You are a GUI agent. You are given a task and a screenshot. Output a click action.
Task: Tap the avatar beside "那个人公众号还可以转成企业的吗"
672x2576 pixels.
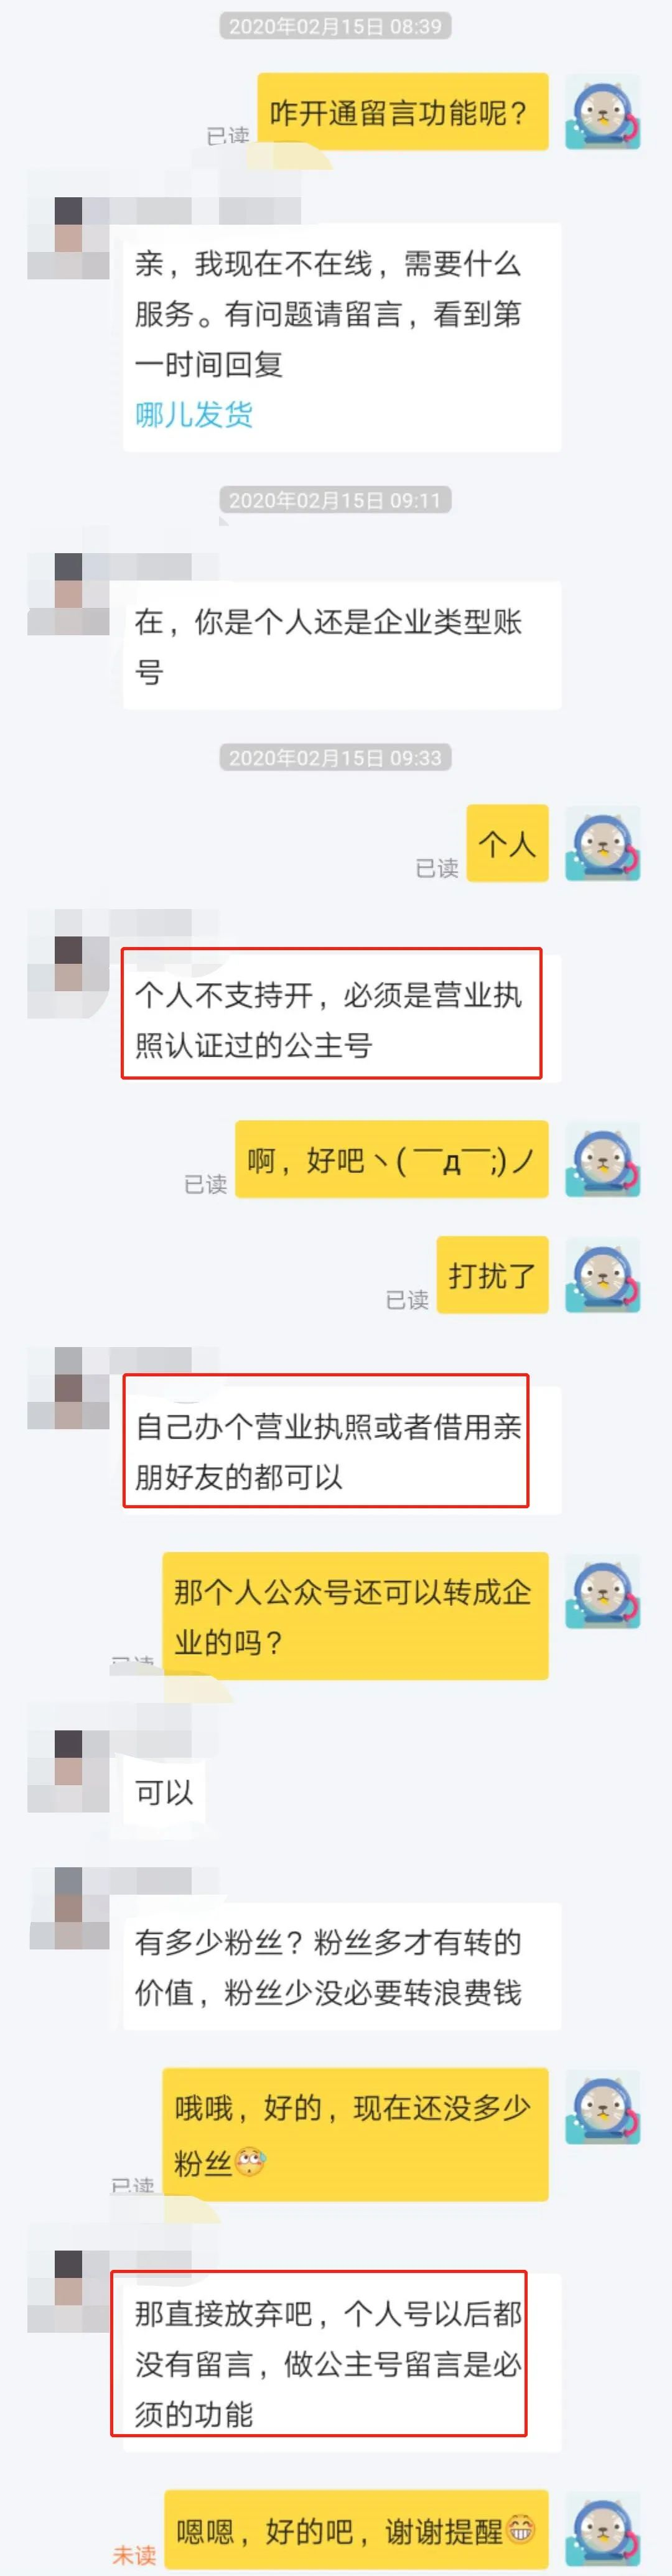pyautogui.click(x=602, y=1590)
